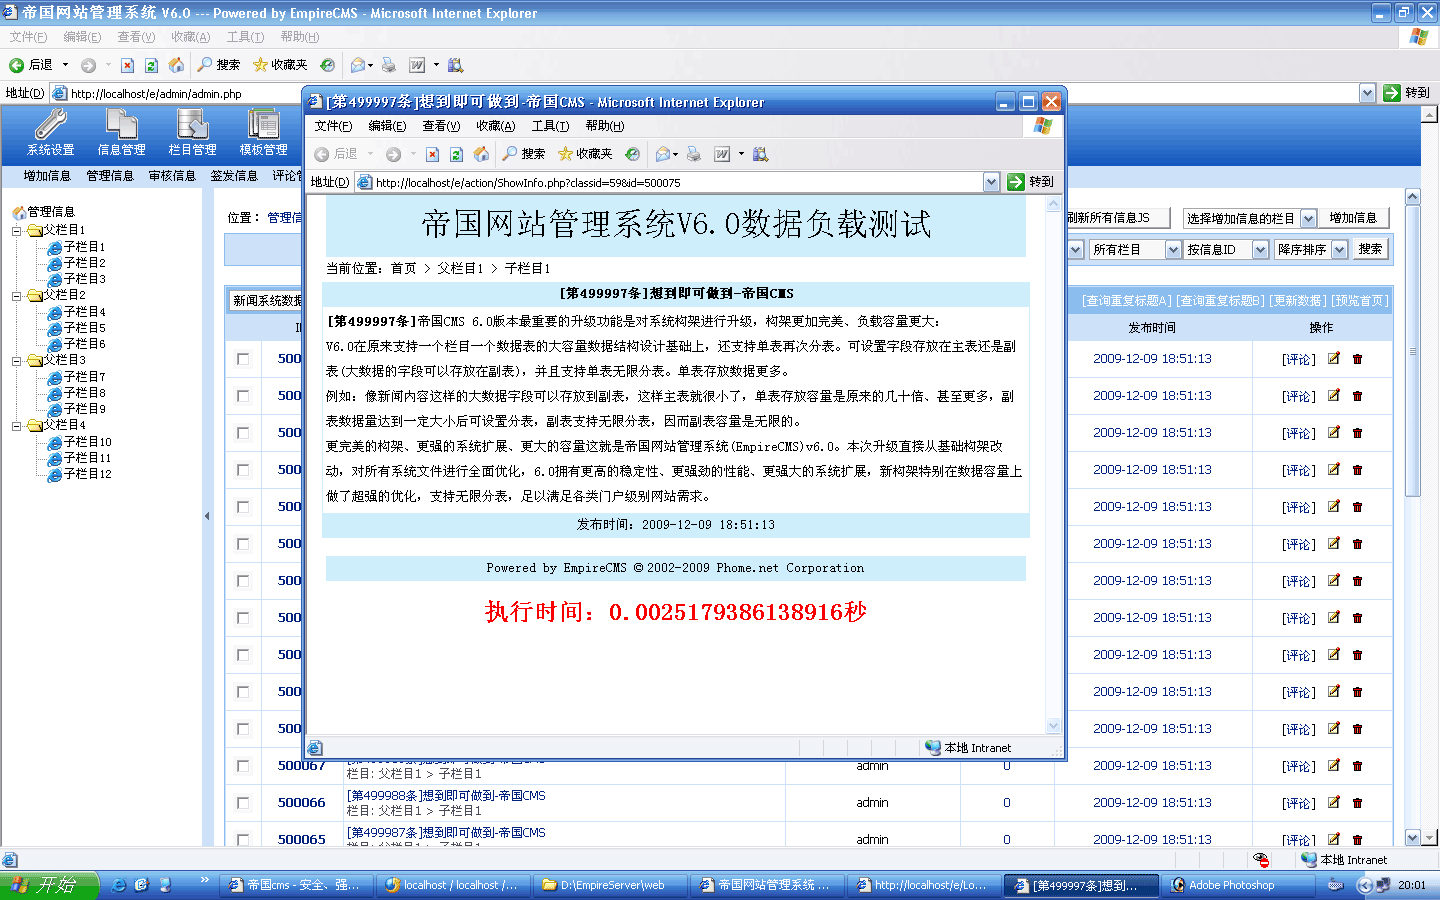The height and width of the screenshot is (900, 1440).
Task: Click refresh icon in popup window toolbar
Action: [456, 154]
